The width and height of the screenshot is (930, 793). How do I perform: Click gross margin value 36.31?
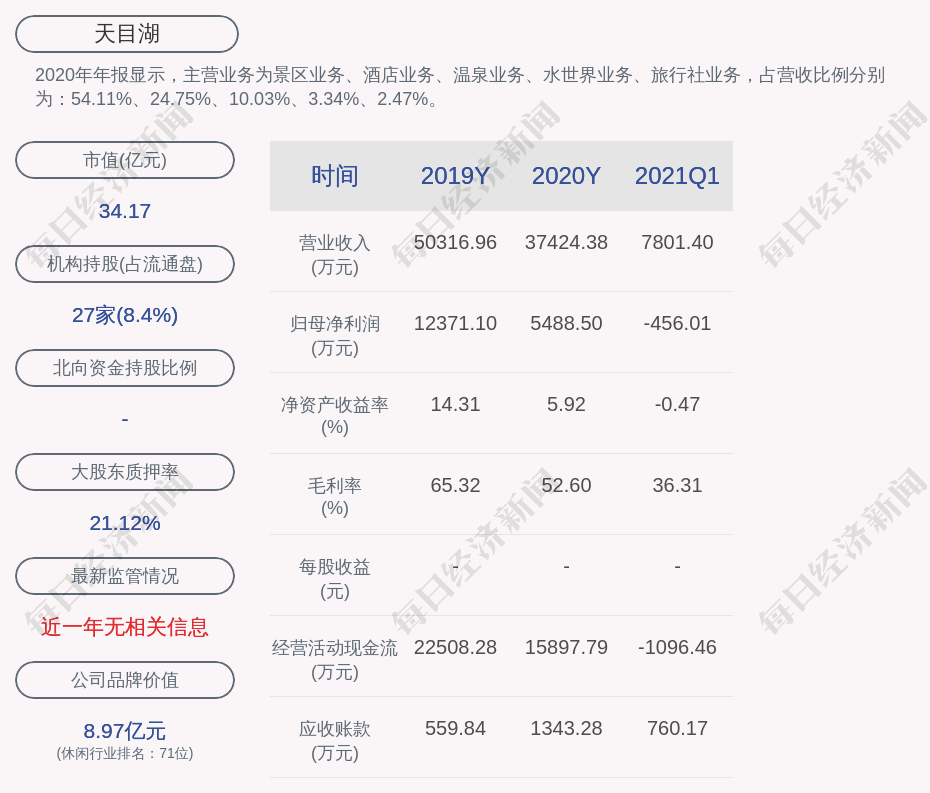click(677, 485)
